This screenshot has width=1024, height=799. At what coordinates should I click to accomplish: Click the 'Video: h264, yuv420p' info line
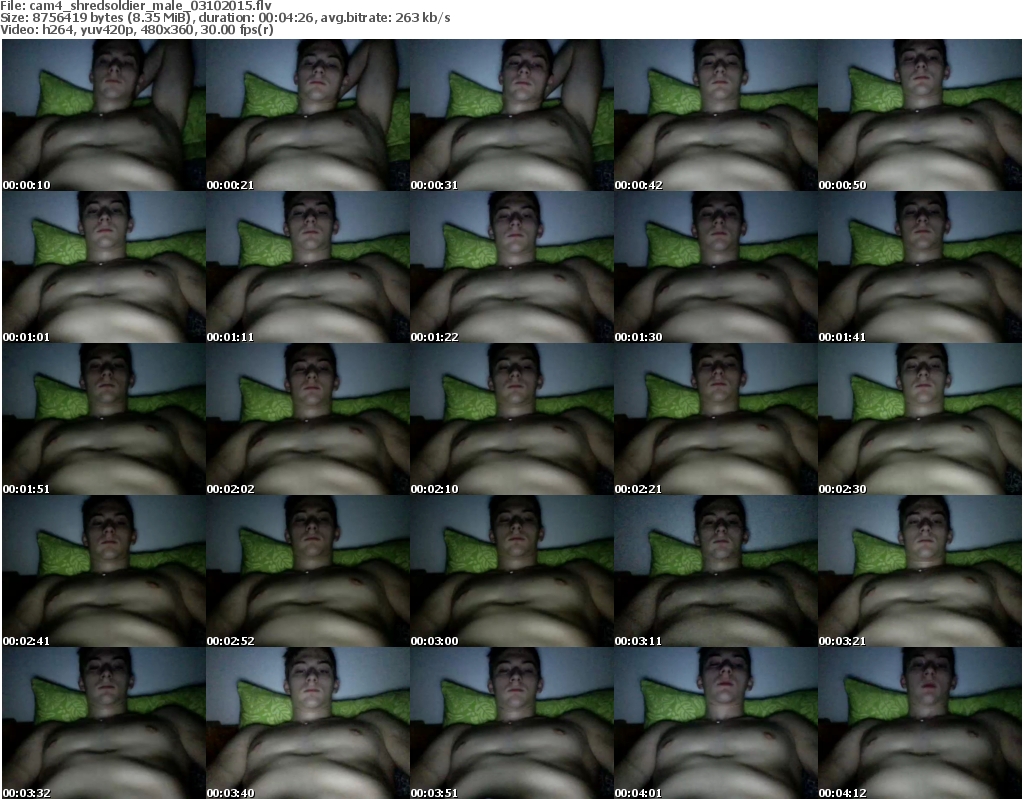coord(136,30)
